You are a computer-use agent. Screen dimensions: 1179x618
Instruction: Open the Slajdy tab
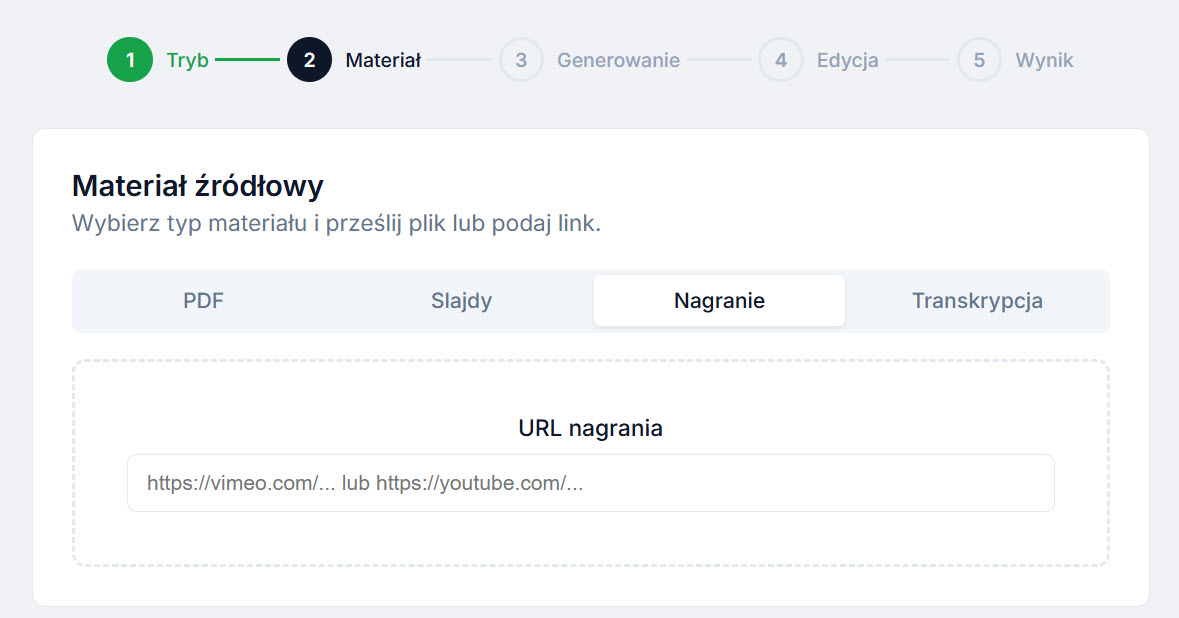pyautogui.click(x=461, y=300)
